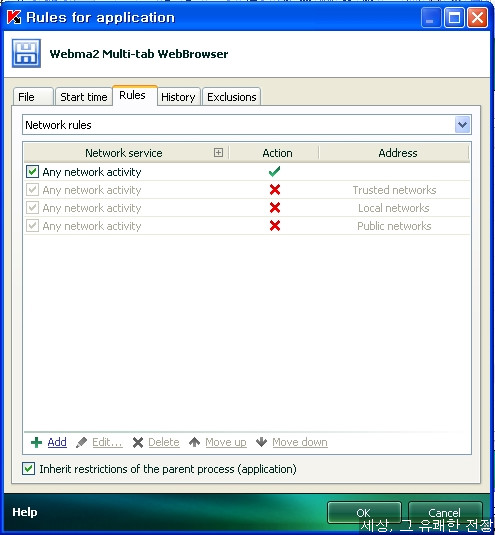Click the Delete link
This screenshot has width=495, height=535.
[x=164, y=442]
